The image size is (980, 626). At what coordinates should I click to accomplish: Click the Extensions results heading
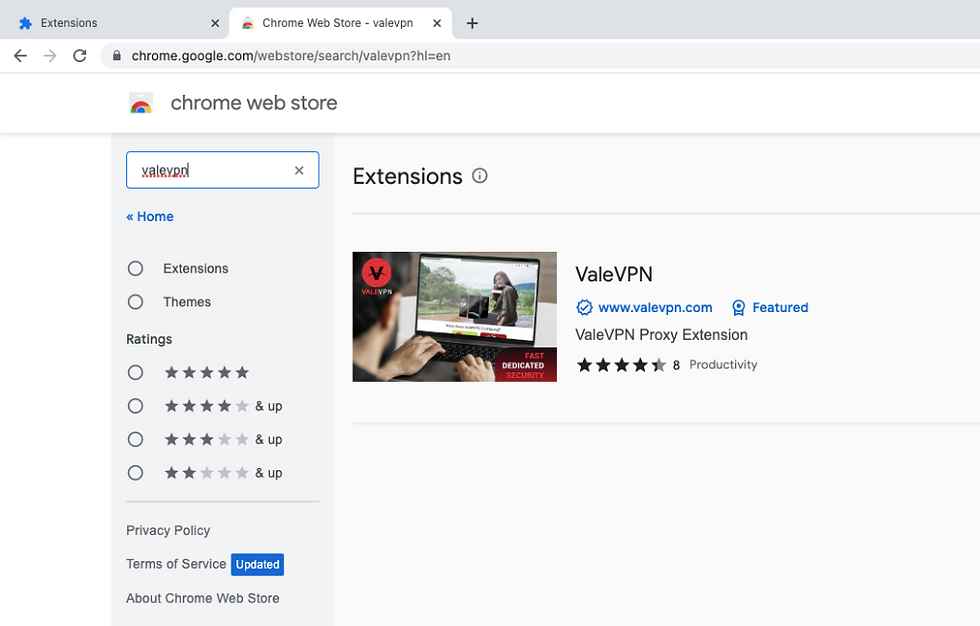tap(408, 176)
